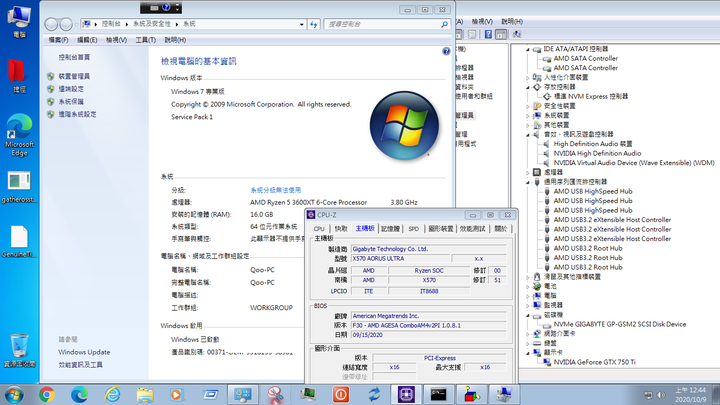The height and width of the screenshot is (405, 720).
Task: Collapse the disk drives node
Action: point(528,315)
